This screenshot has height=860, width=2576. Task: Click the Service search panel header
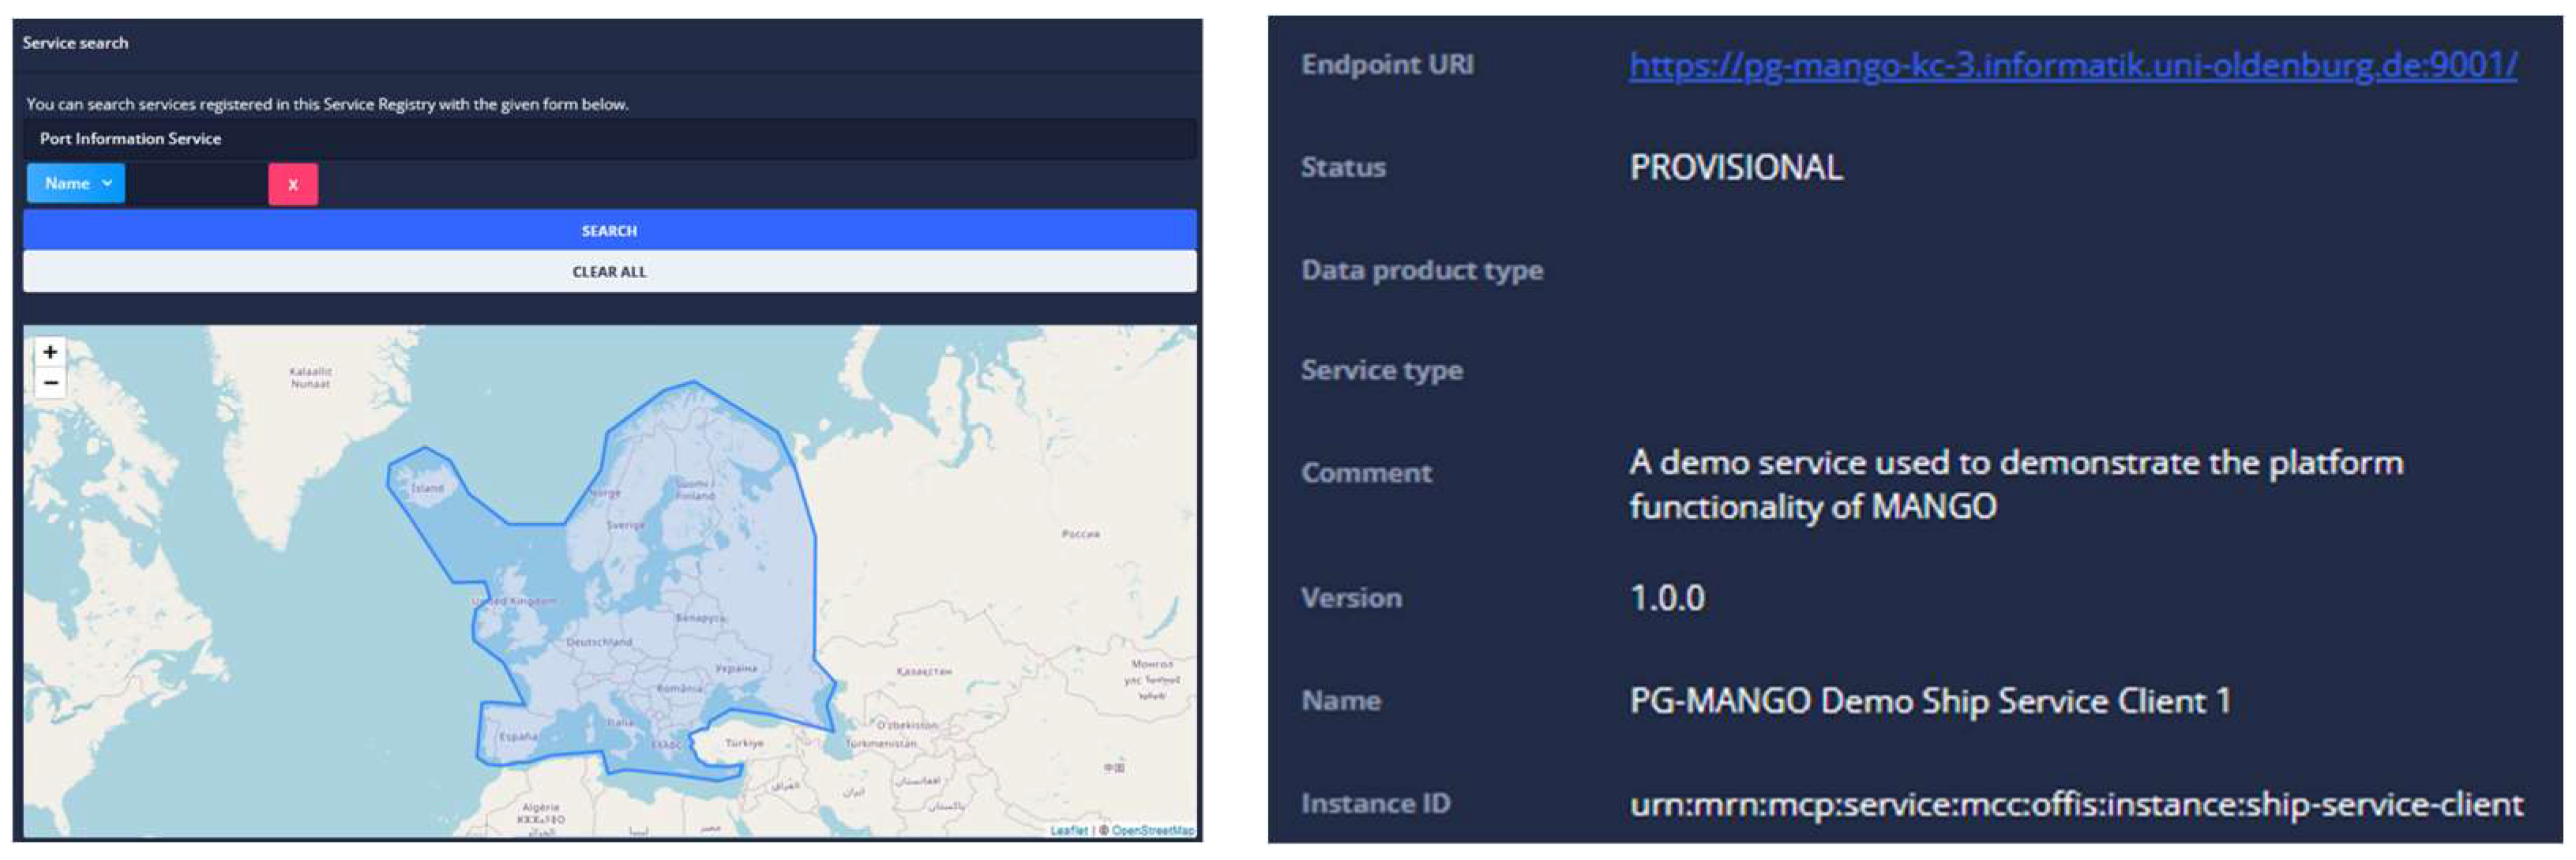(x=76, y=43)
